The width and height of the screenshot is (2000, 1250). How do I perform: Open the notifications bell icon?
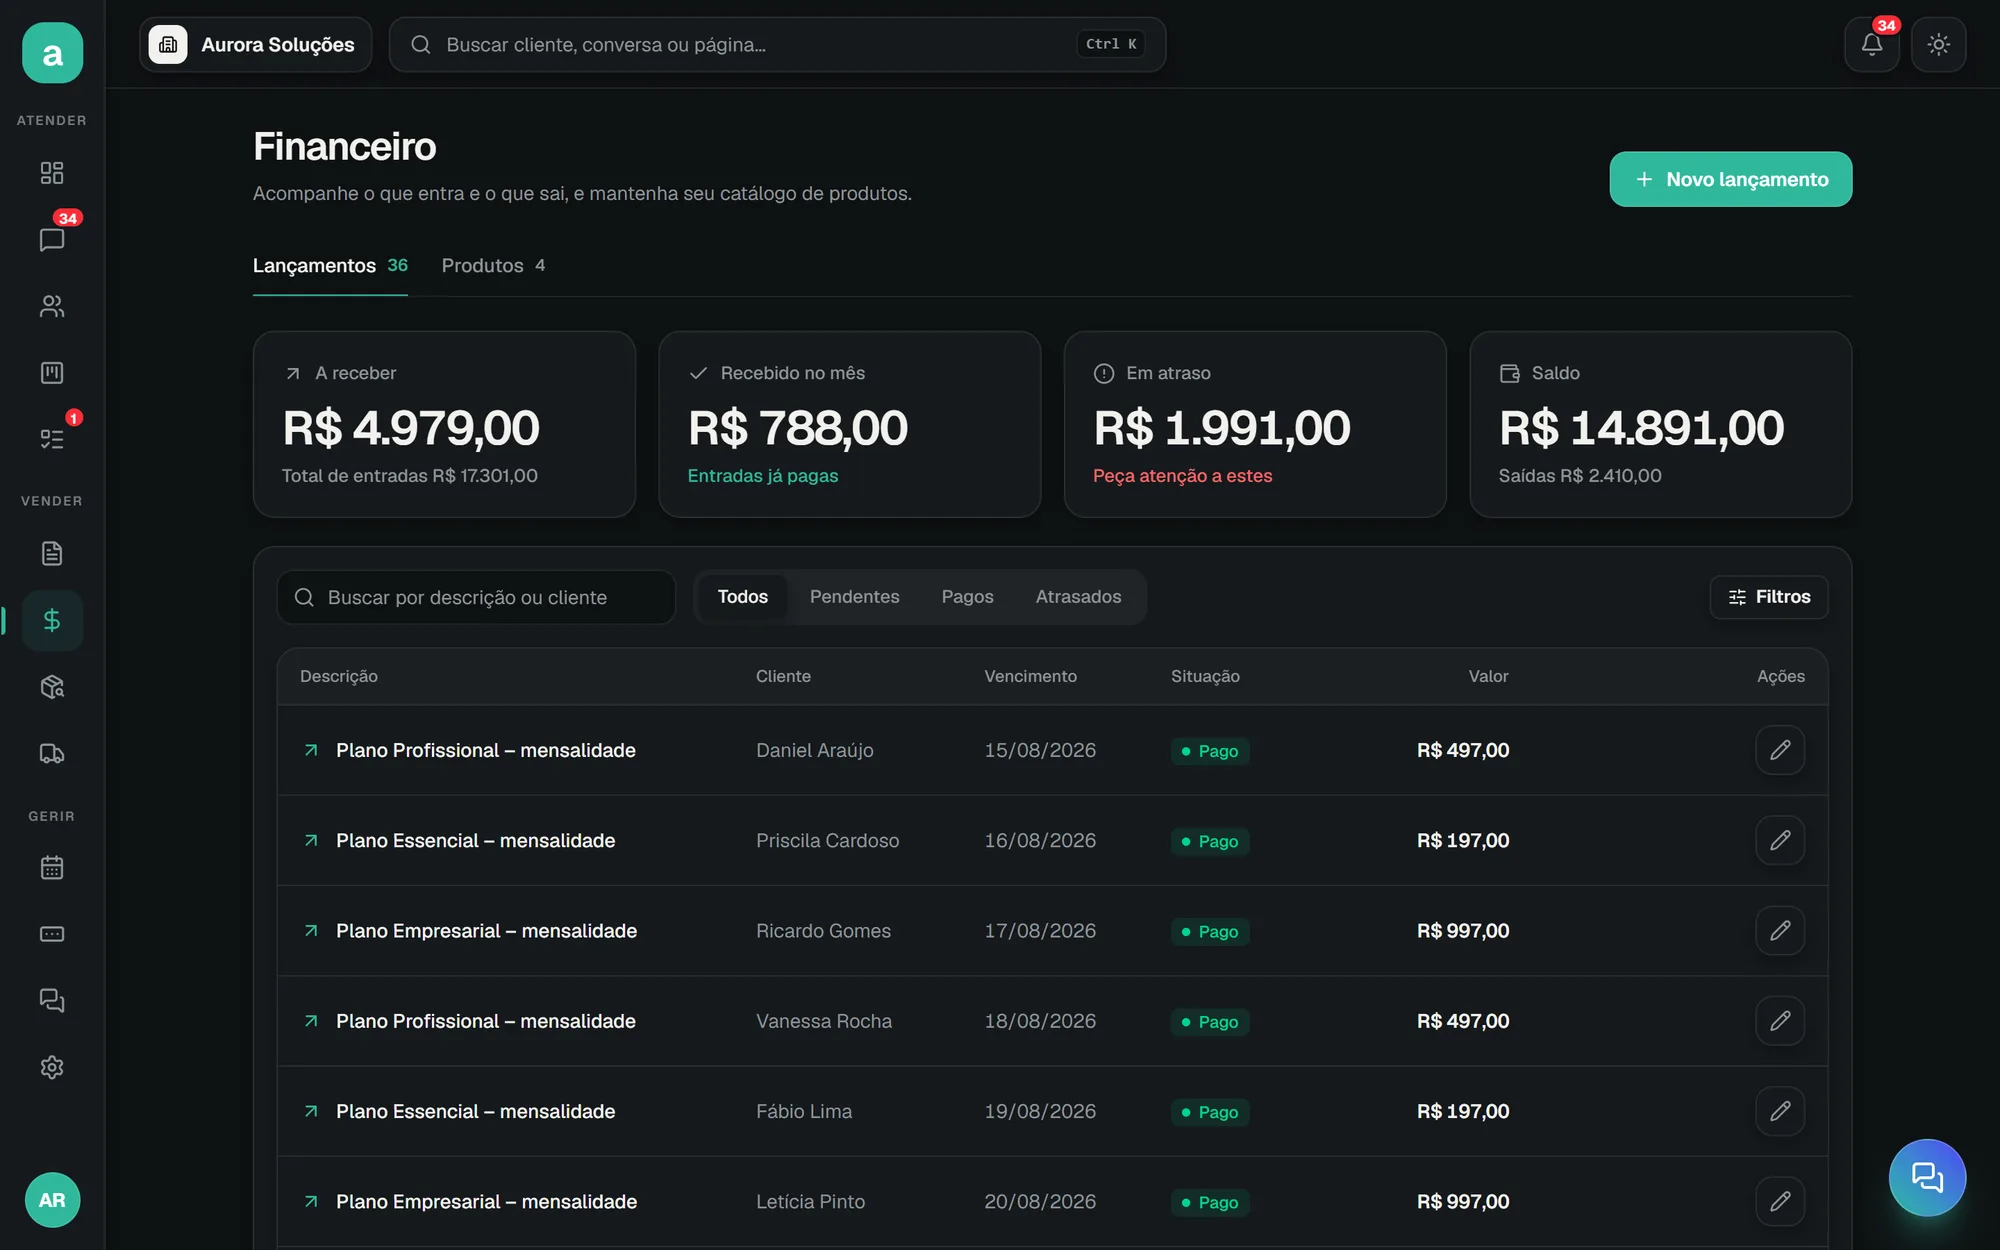coord(1872,44)
